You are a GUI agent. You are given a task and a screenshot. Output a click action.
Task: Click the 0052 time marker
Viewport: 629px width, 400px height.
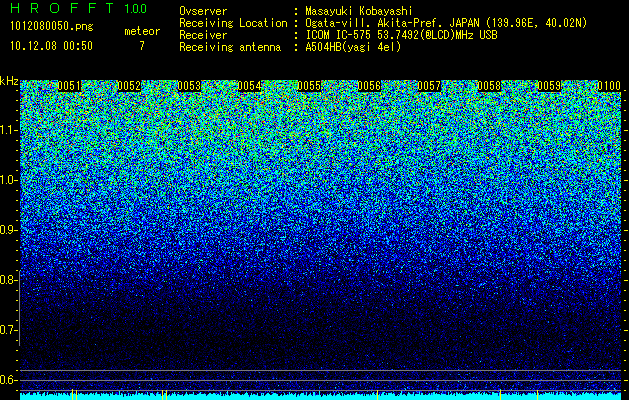point(129,86)
